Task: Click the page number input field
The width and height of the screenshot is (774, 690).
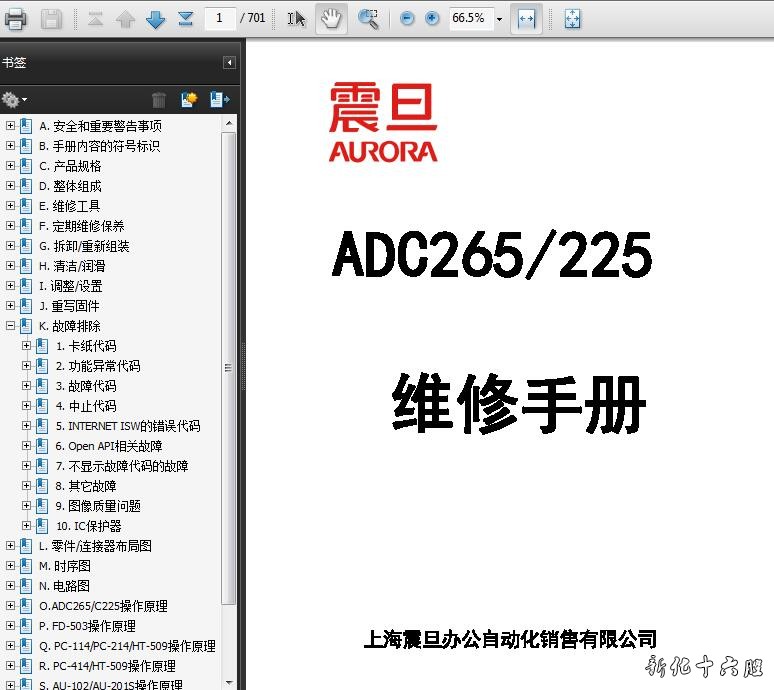Action: point(219,18)
